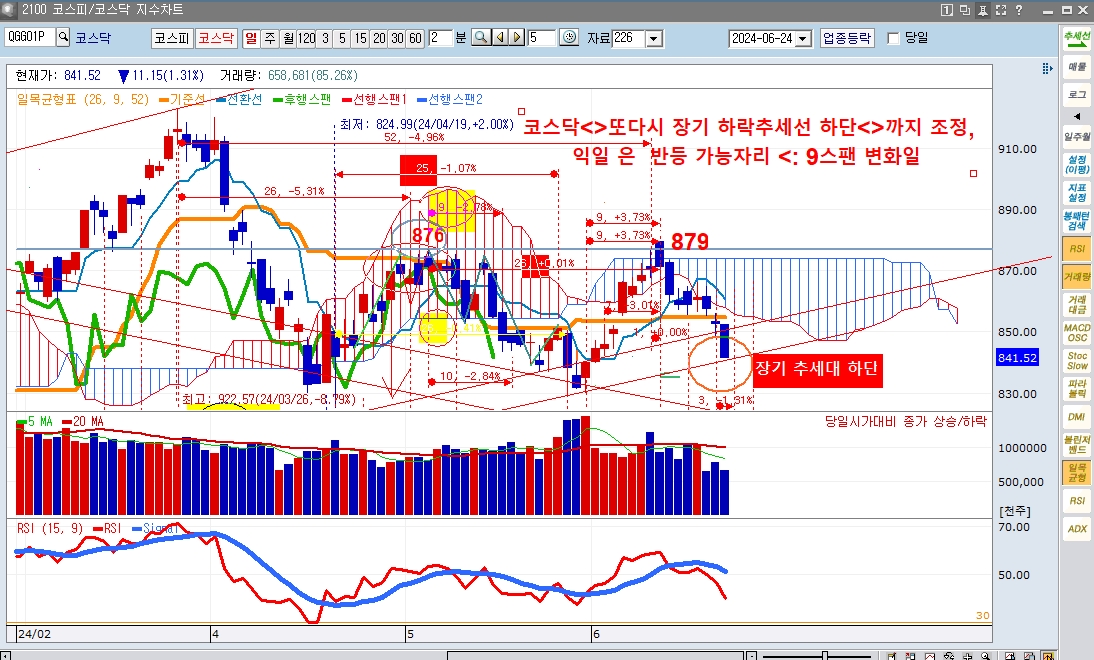Click the zoom magnifier icon in the toolbar
The height and width of the screenshot is (660, 1094).
[x=480, y=38]
